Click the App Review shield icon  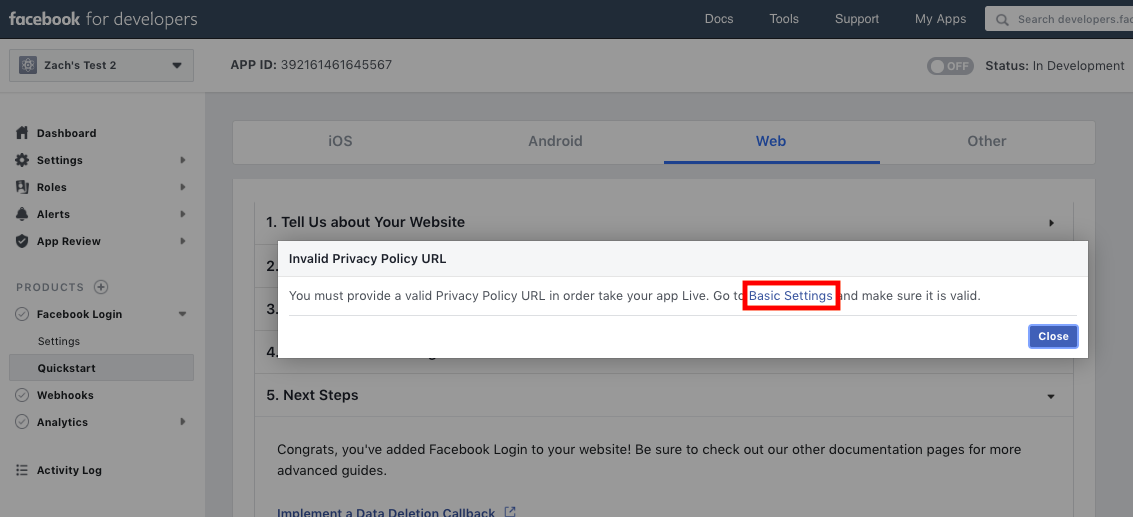click(22, 241)
